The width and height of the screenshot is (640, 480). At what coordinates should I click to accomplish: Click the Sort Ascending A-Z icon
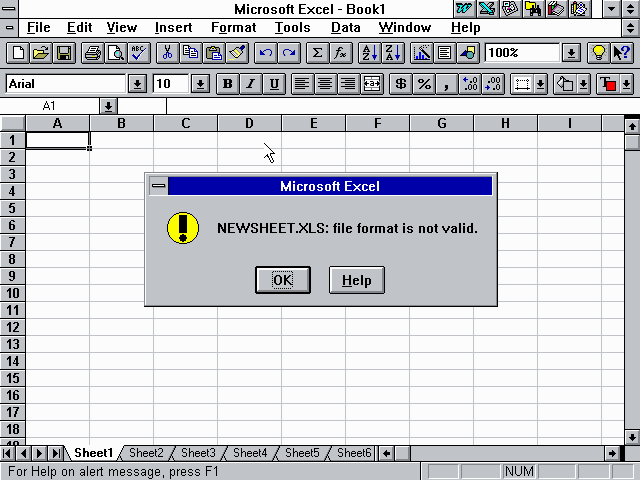(369, 53)
